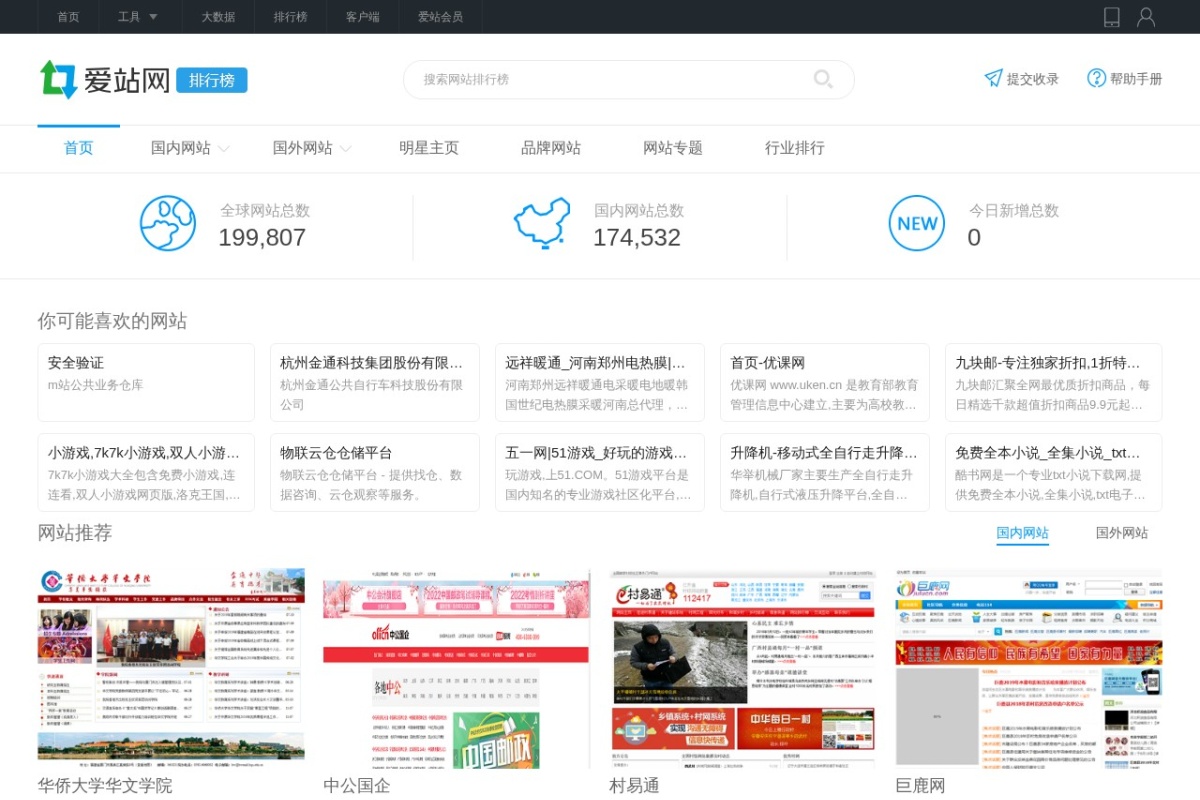Click the 174,532 domestic site count

pyautogui.click(x=637, y=238)
